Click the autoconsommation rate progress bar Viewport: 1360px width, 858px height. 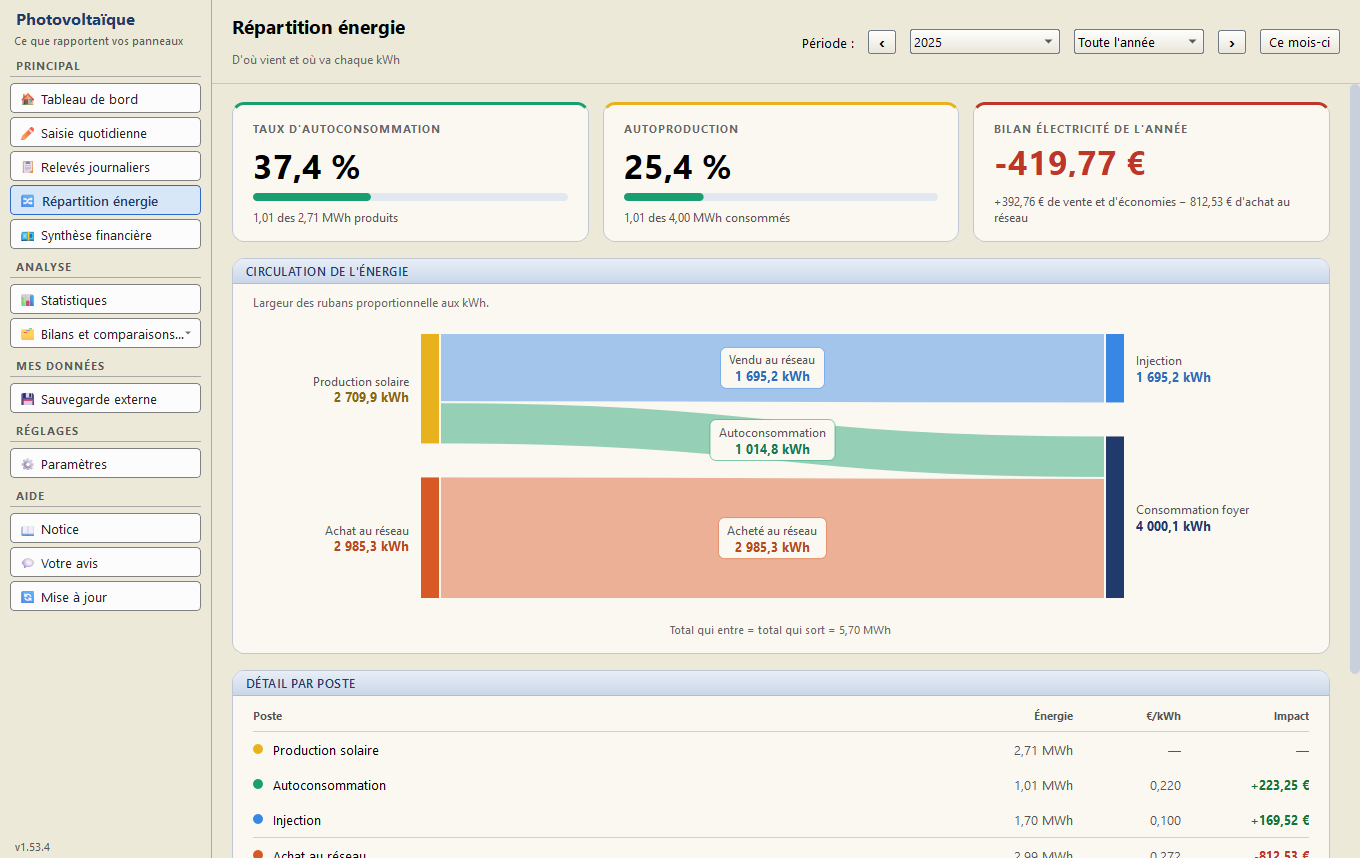[x=410, y=197]
